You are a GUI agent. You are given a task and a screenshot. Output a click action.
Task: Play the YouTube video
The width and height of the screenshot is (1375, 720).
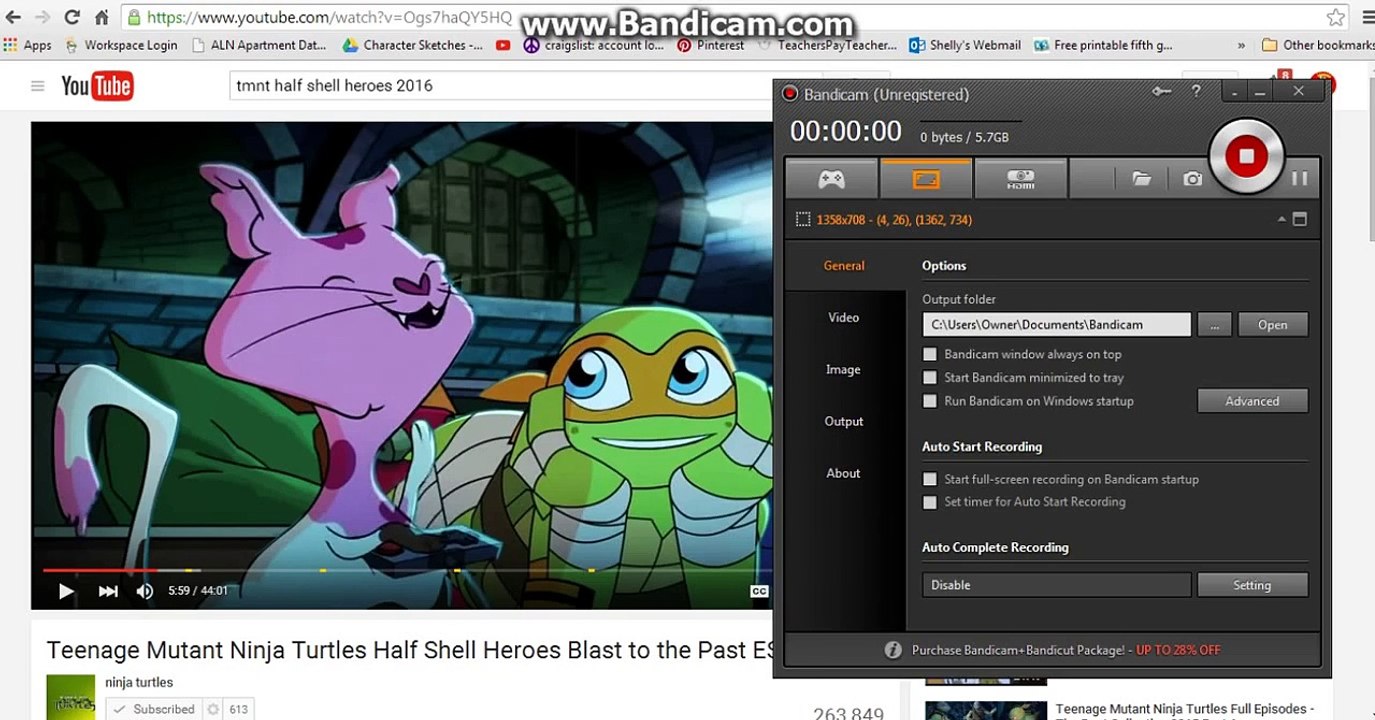tap(66, 591)
